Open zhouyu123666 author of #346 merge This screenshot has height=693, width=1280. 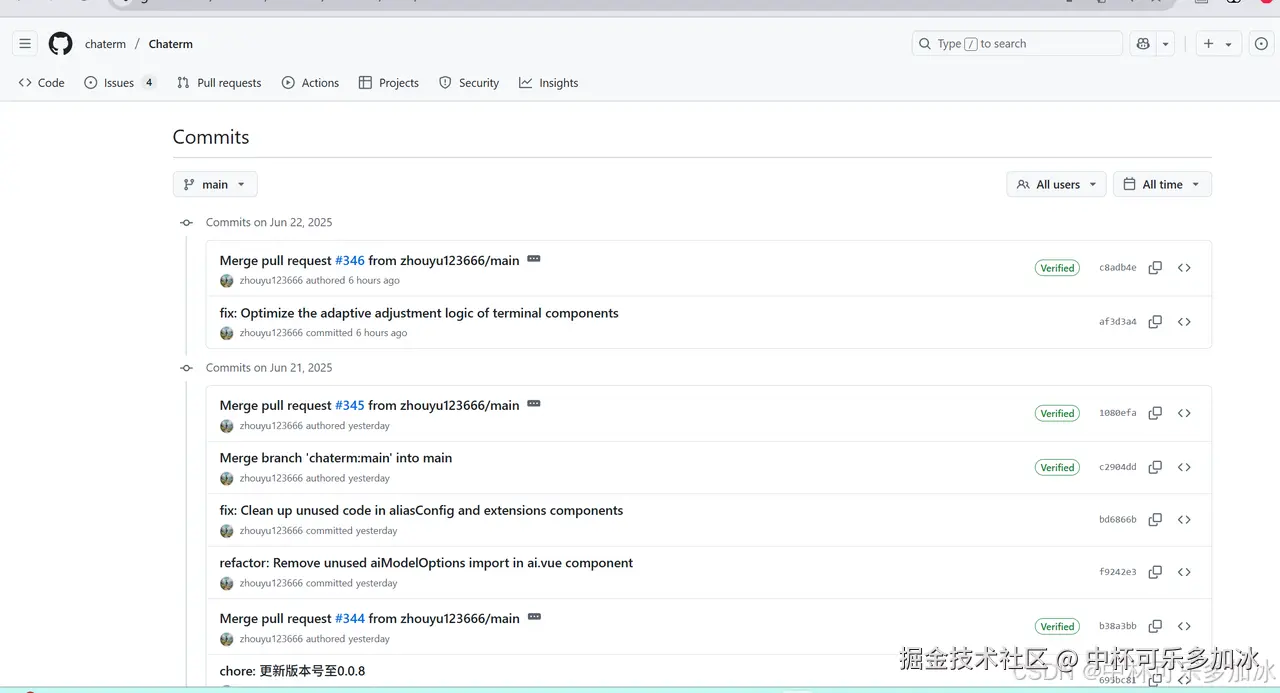(271, 281)
